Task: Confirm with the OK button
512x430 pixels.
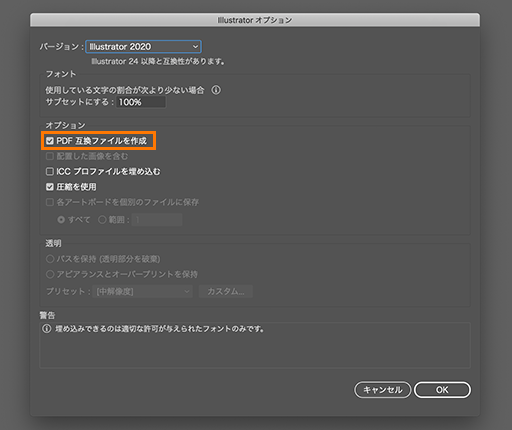Action: click(x=442, y=390)
